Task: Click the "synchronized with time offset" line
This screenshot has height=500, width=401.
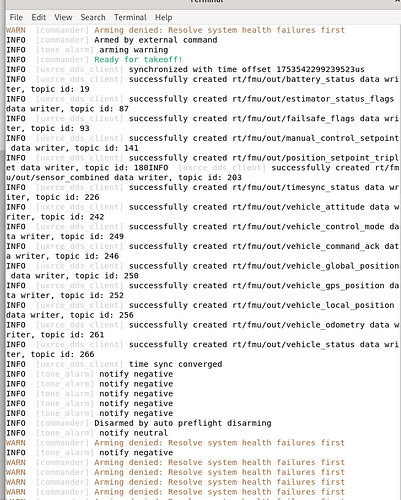Action: tap(185, 69)
